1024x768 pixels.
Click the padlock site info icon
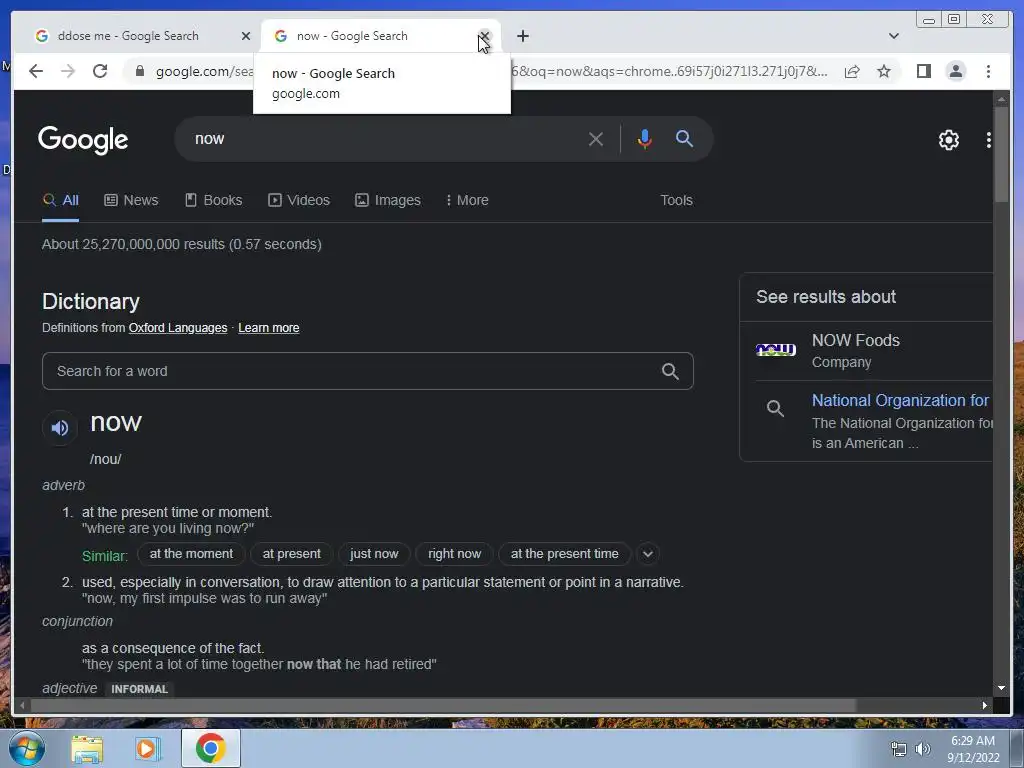click(140, 71)
